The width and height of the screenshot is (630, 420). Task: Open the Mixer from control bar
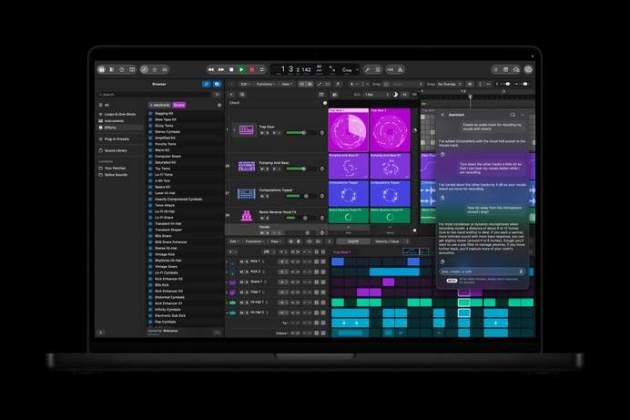pyautogui.click(x=154, y=70)
